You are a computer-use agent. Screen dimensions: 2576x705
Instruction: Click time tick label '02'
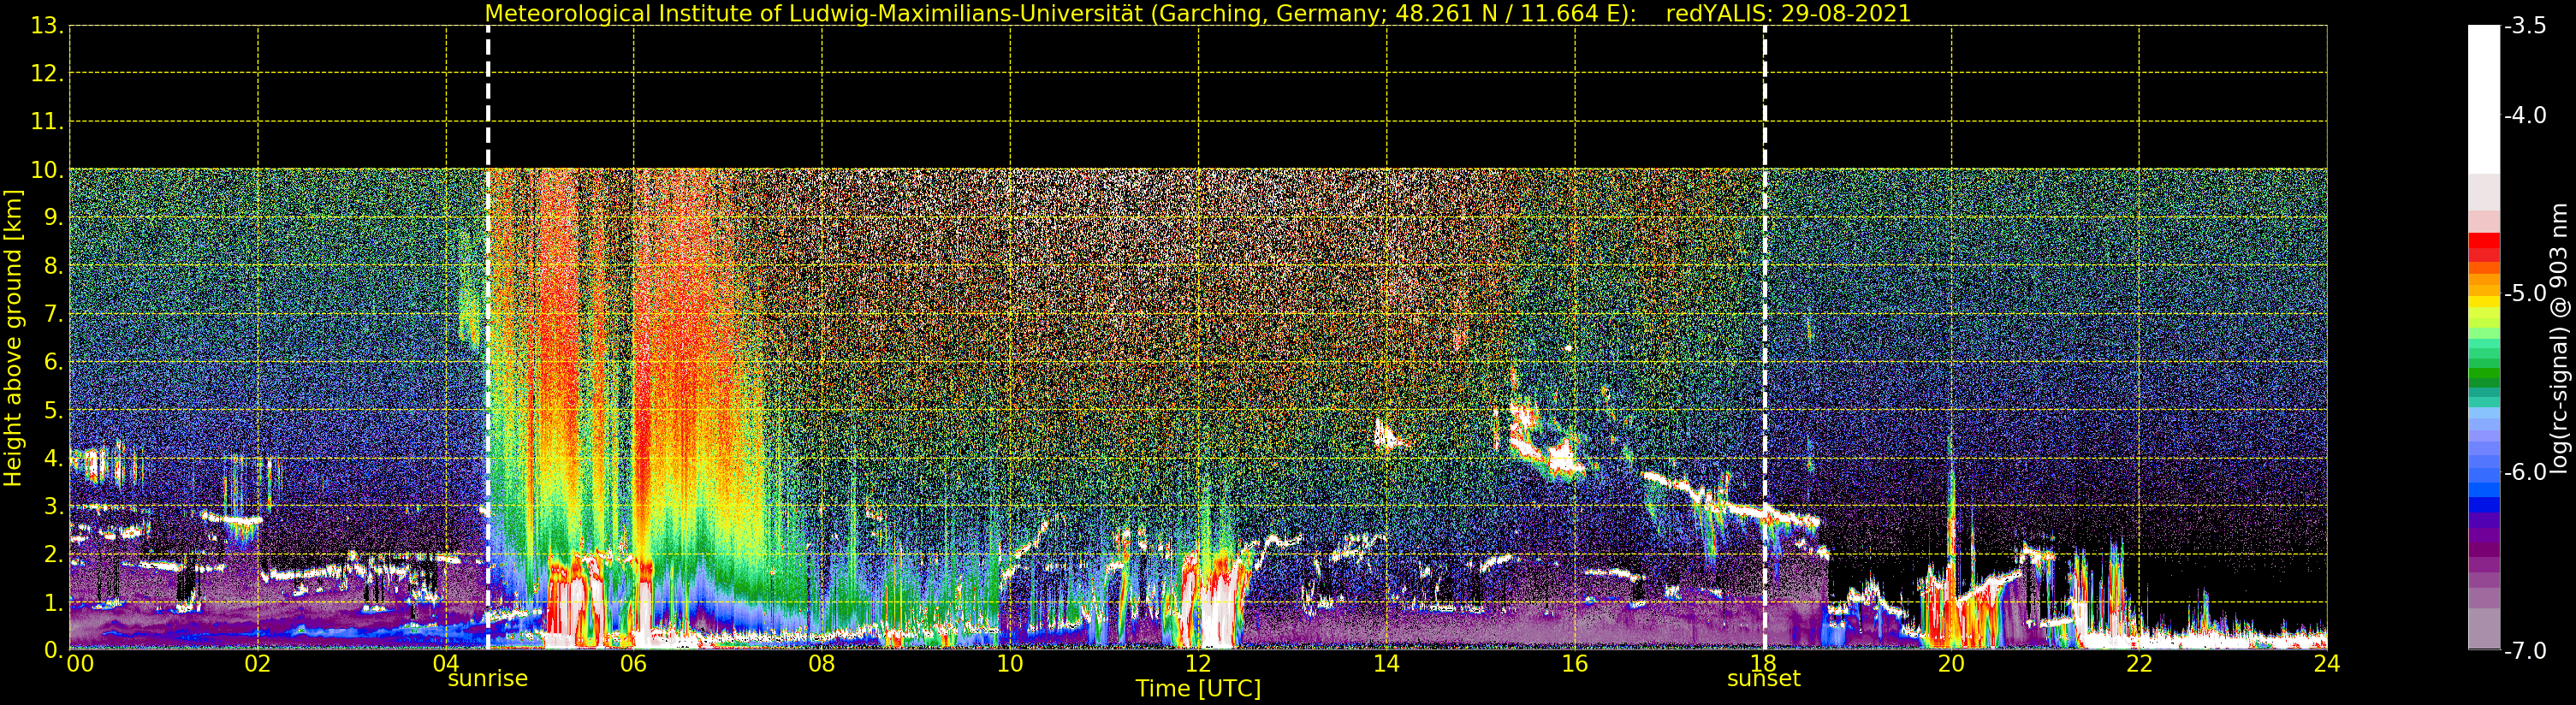click(x=258, y=664)
